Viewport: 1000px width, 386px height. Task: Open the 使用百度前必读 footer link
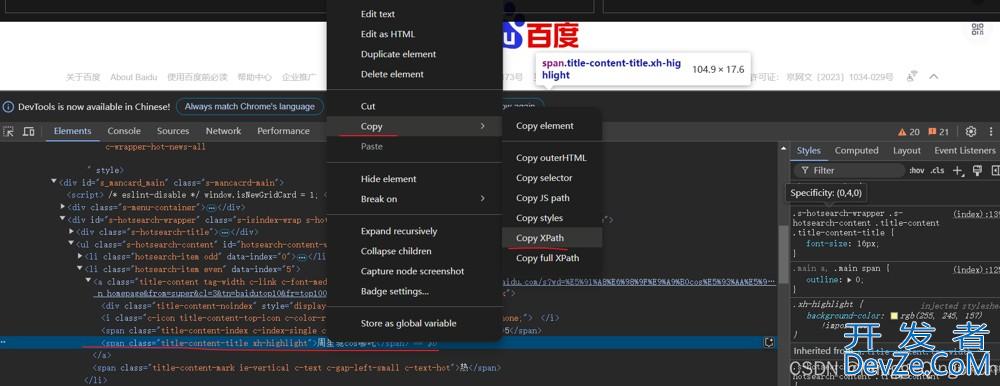click(197, 77)
